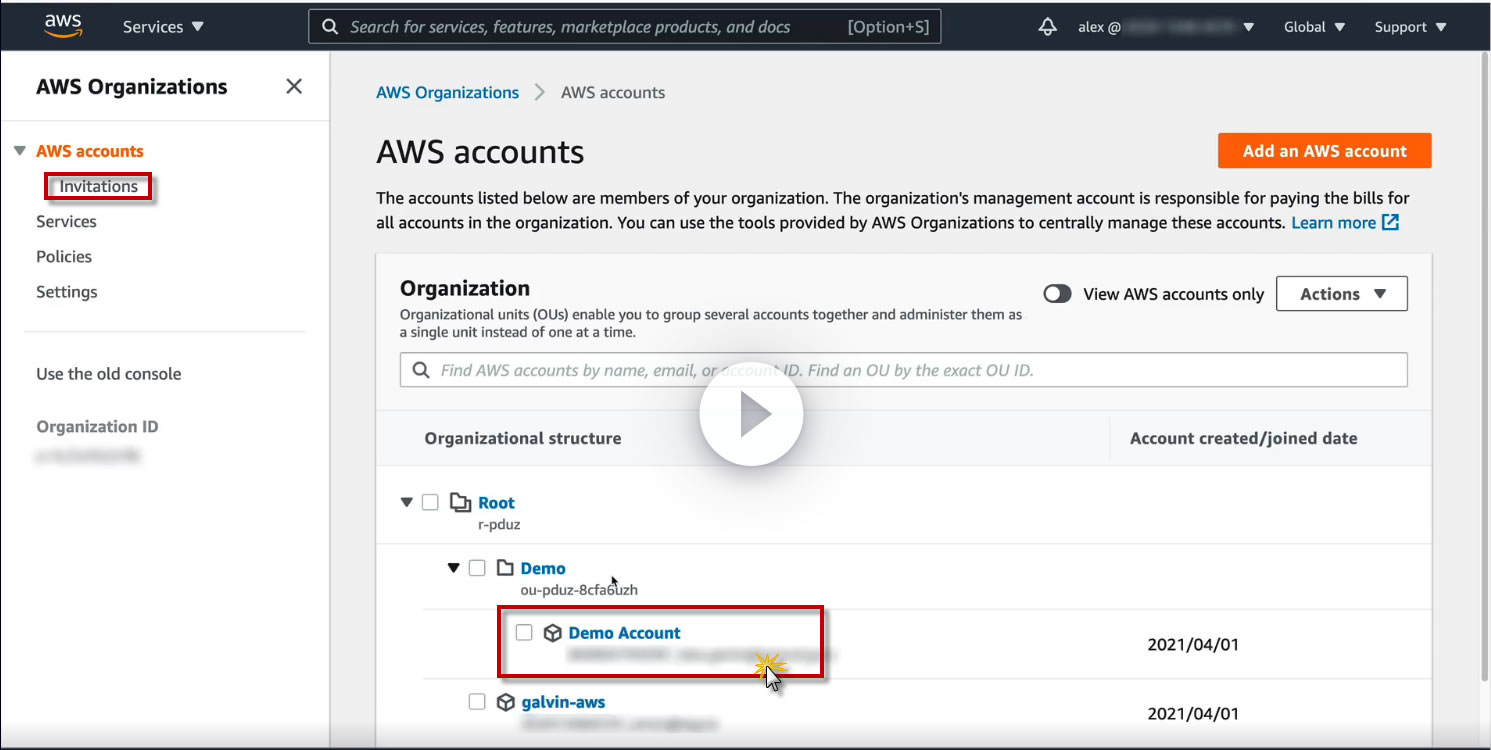
Task: Click the galvin-aws account cube icon
Action: (x=506, y=702)
